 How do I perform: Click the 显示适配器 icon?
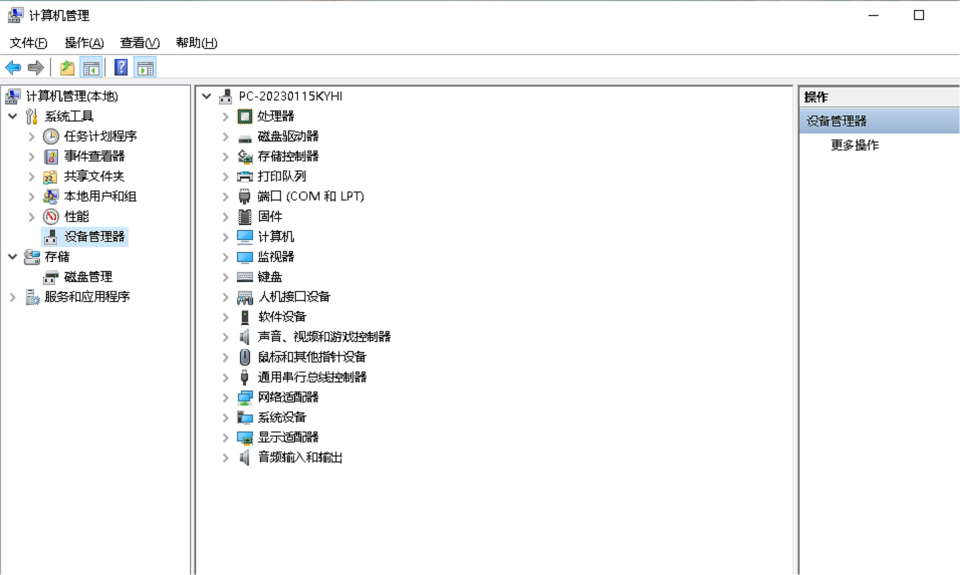coord(245,438)
